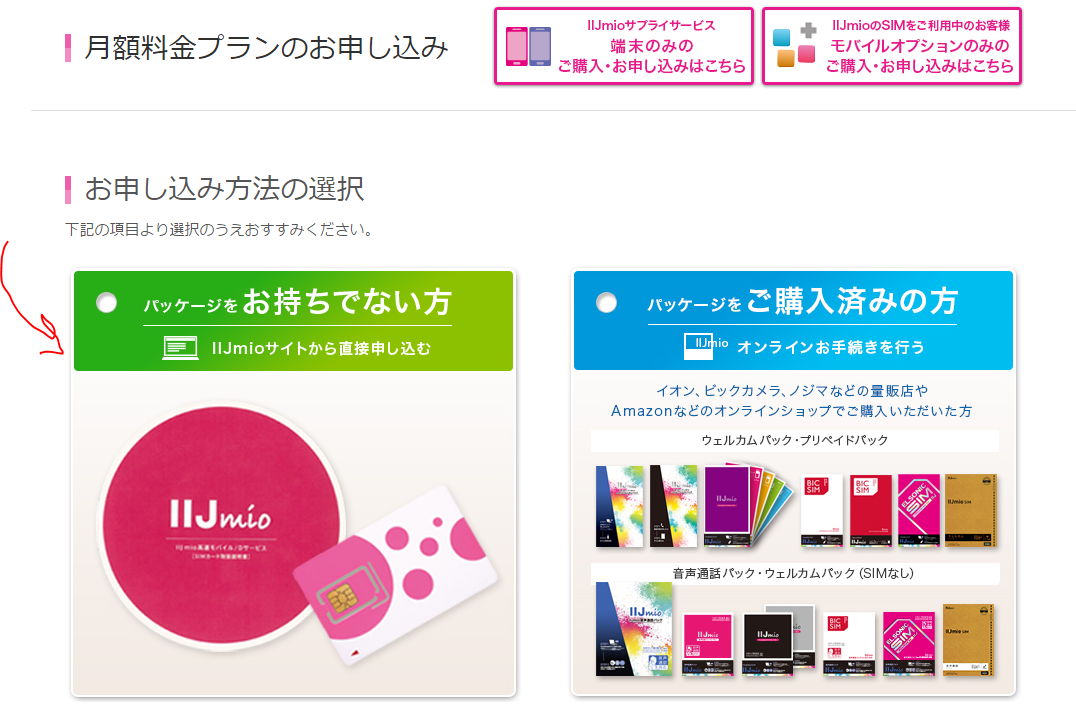Click the 音声通話パック・ウェルカムパック (SIMなし) heading bar
The image size is (1076, 725).
[795, 573]
